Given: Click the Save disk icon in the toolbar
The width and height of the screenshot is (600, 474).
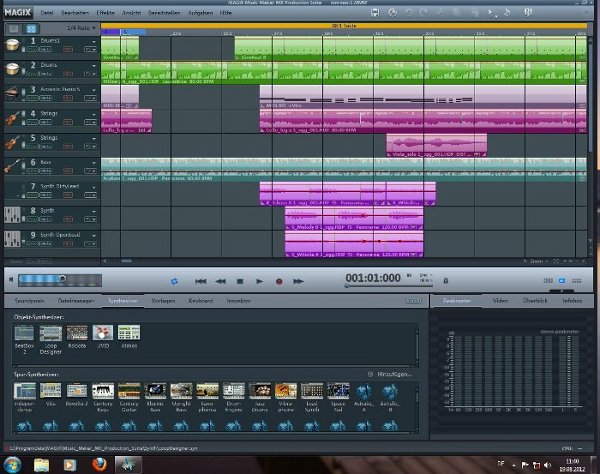Looking at the screenshot, I should 375,13.
